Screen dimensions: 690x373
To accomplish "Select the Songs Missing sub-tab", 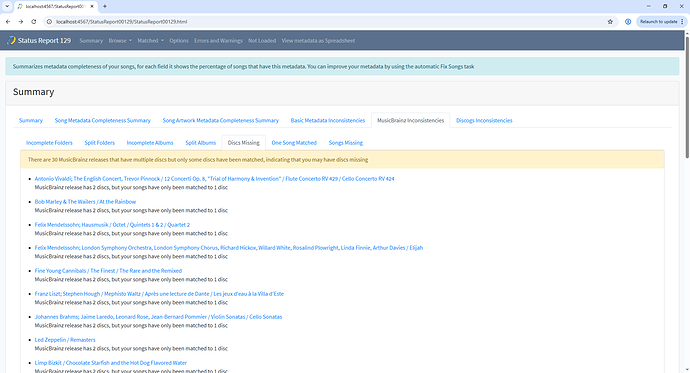I will [x=345, y=143].
